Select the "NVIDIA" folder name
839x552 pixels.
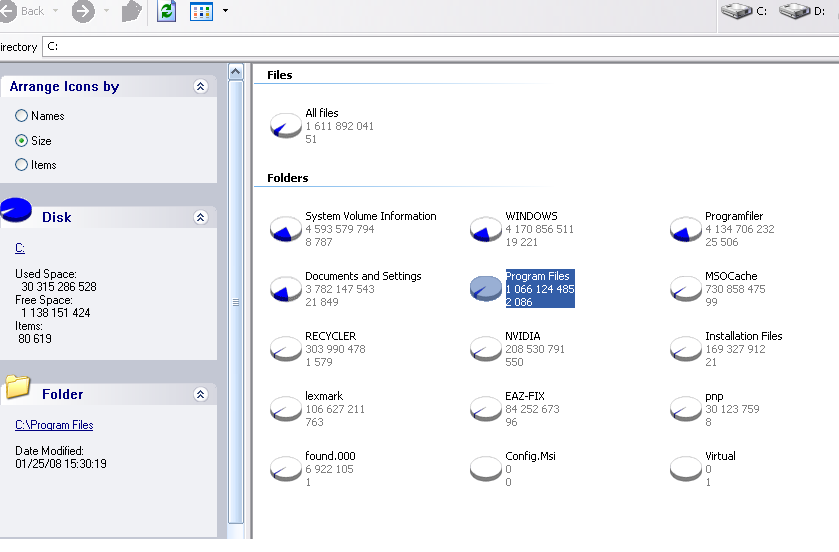click(523, 336)
